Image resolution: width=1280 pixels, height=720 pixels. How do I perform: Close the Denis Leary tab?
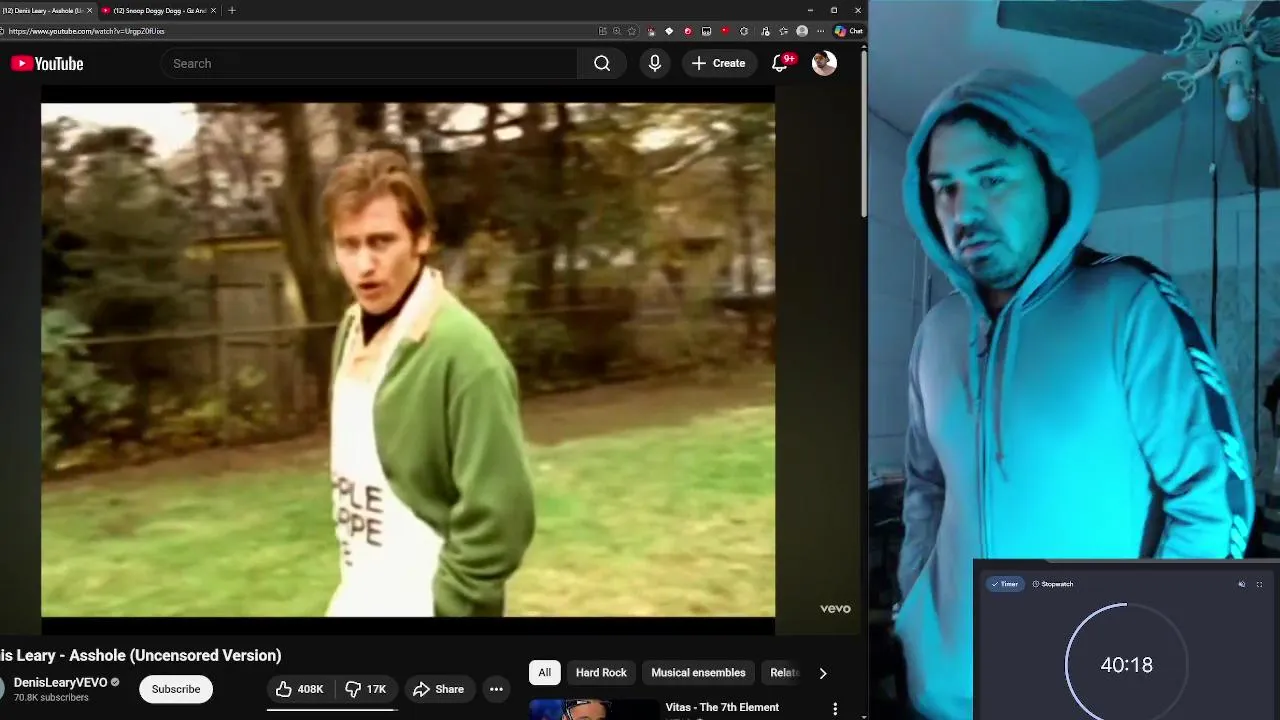(89, 10)
